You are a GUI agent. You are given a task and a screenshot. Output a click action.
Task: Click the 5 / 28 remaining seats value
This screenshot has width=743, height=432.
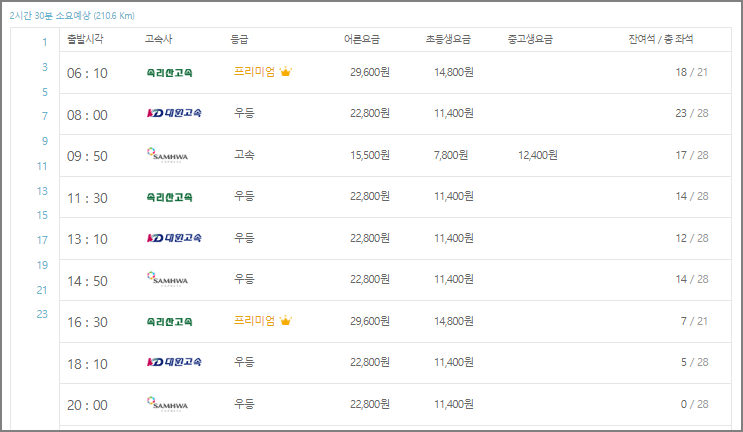pyautogui.click(x=694, y=362)
